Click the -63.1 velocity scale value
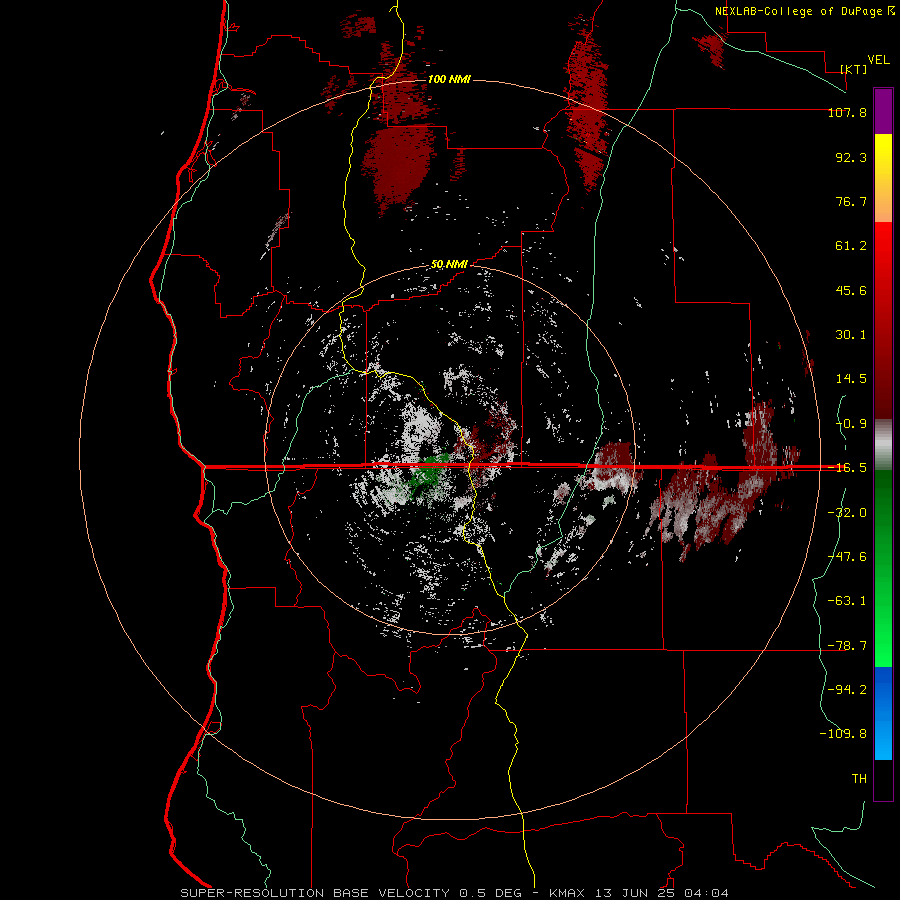This screenshot has height=900, width=900. pos(847,601)
